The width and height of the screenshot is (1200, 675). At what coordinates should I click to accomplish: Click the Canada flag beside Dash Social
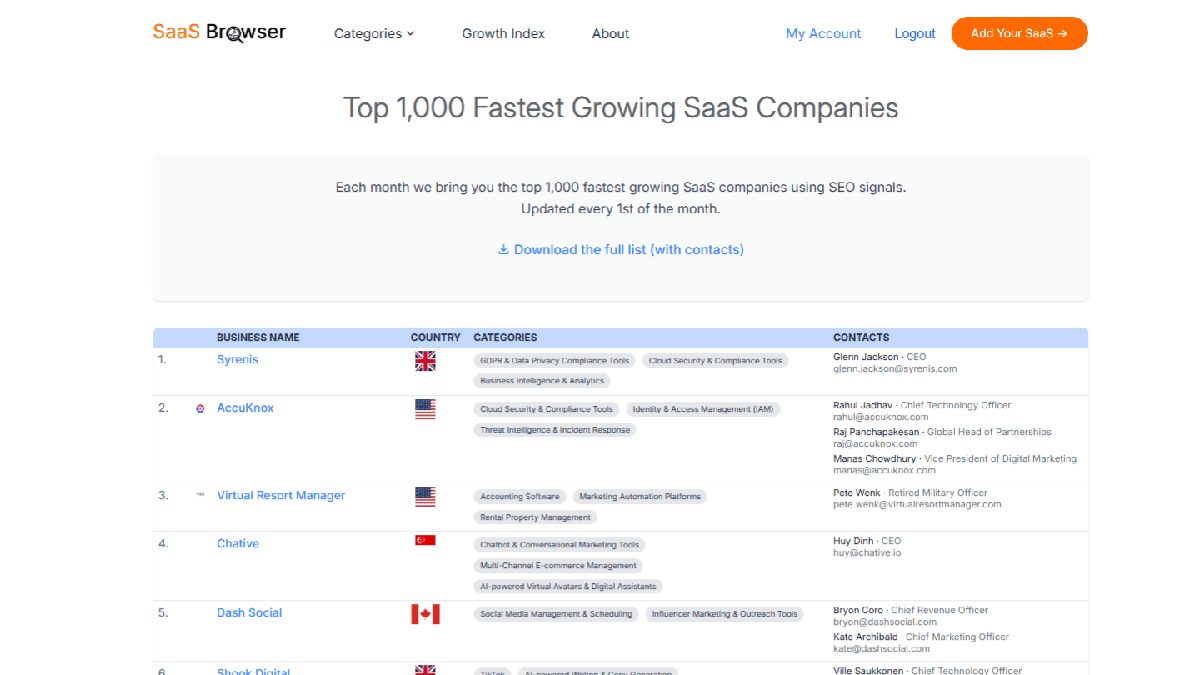pyautogui.click(x=425, y=614)
